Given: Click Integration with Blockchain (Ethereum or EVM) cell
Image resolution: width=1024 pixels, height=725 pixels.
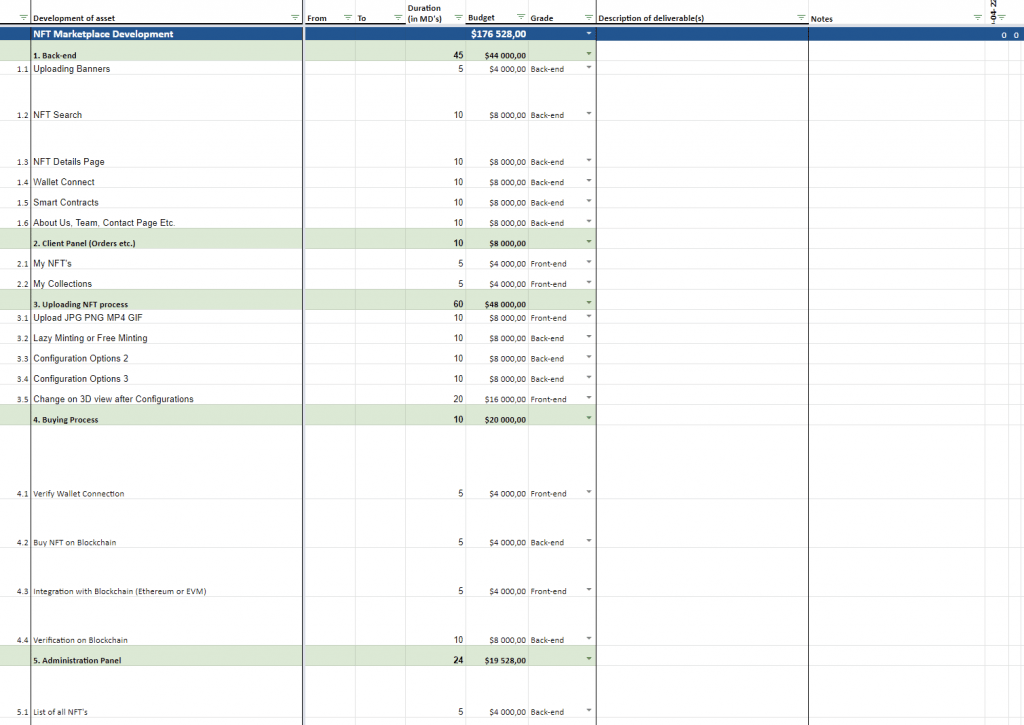Looking at the screenshot, I should coord(167,573).
